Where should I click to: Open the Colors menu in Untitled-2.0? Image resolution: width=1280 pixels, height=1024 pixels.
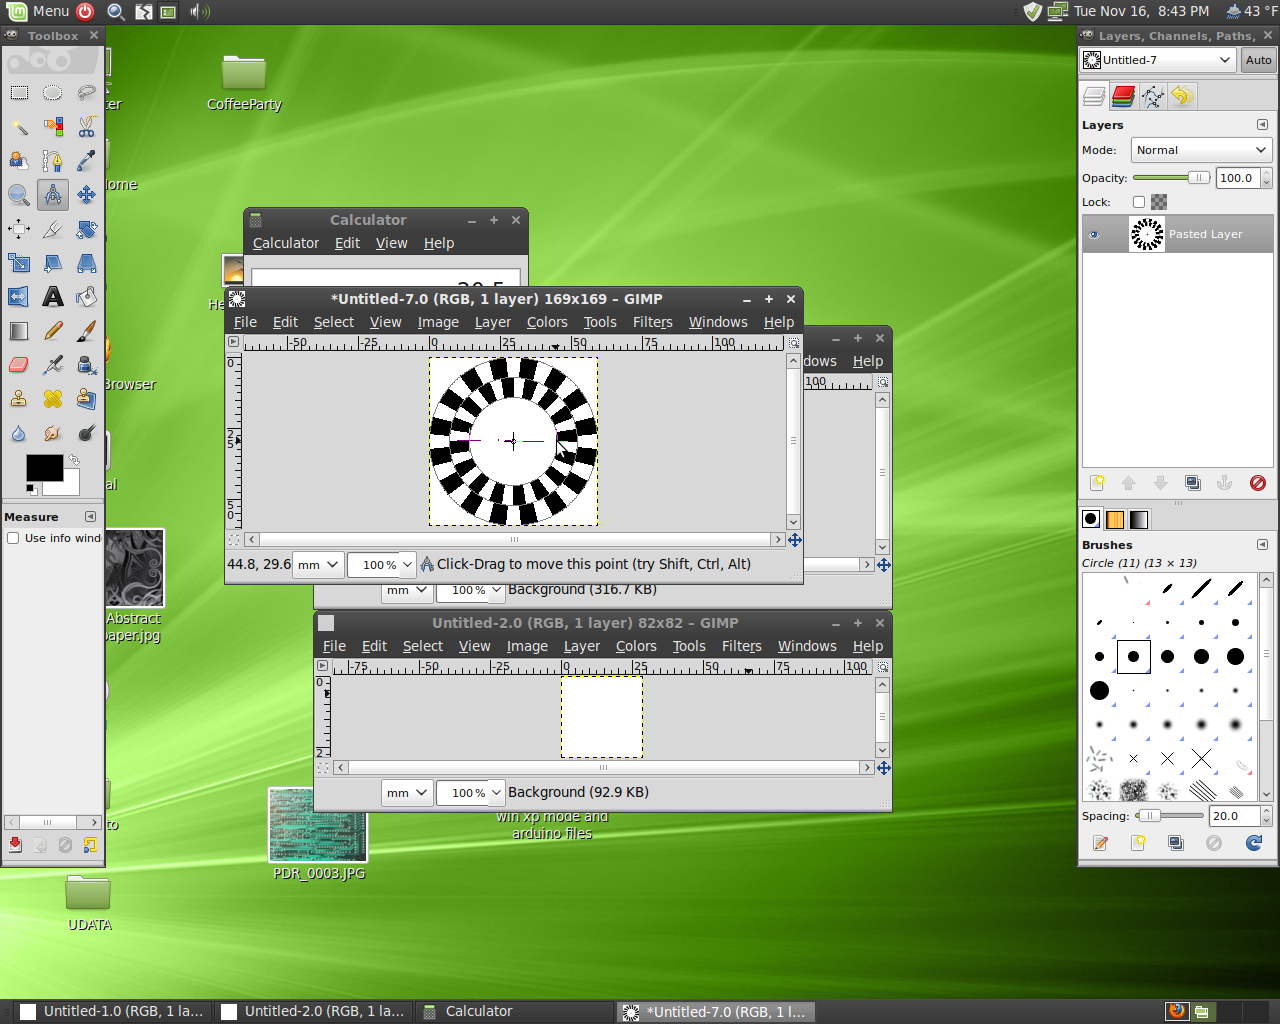point(636,646)
